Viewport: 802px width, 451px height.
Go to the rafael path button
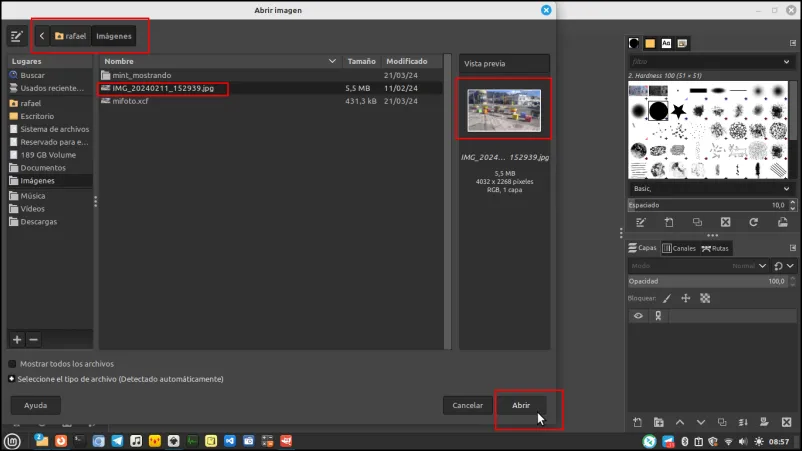pos(71,36)
